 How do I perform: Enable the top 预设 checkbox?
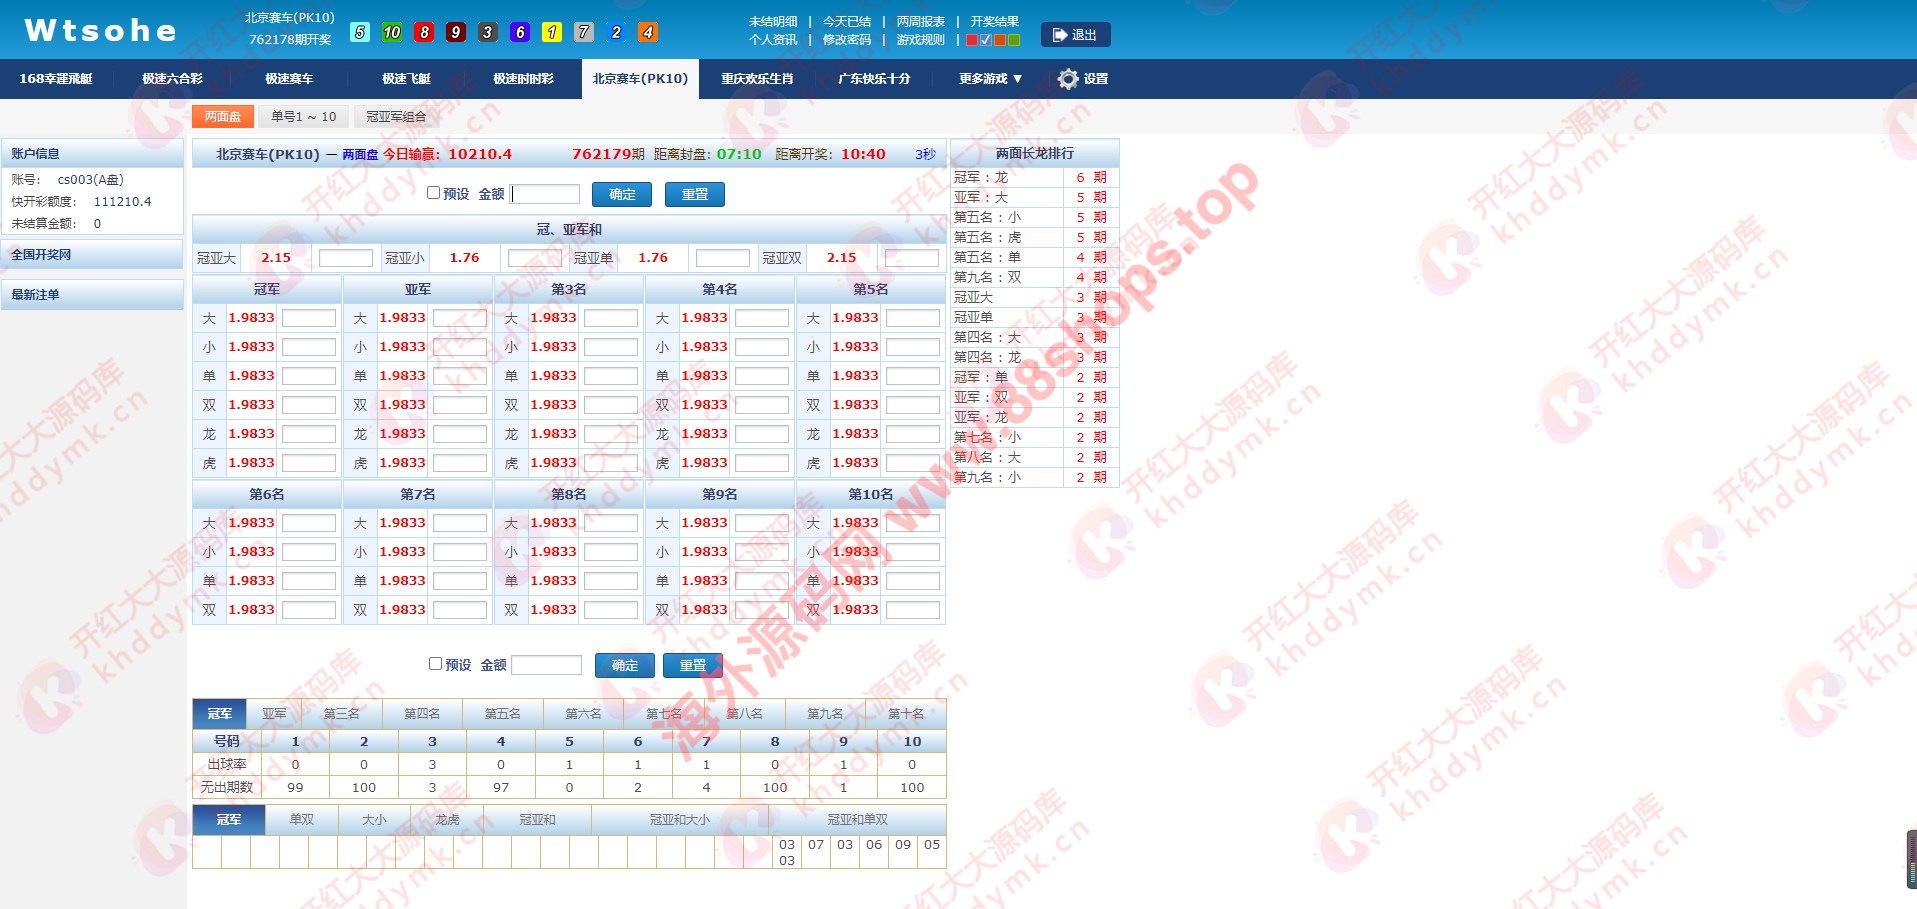(x=434, y=193)
